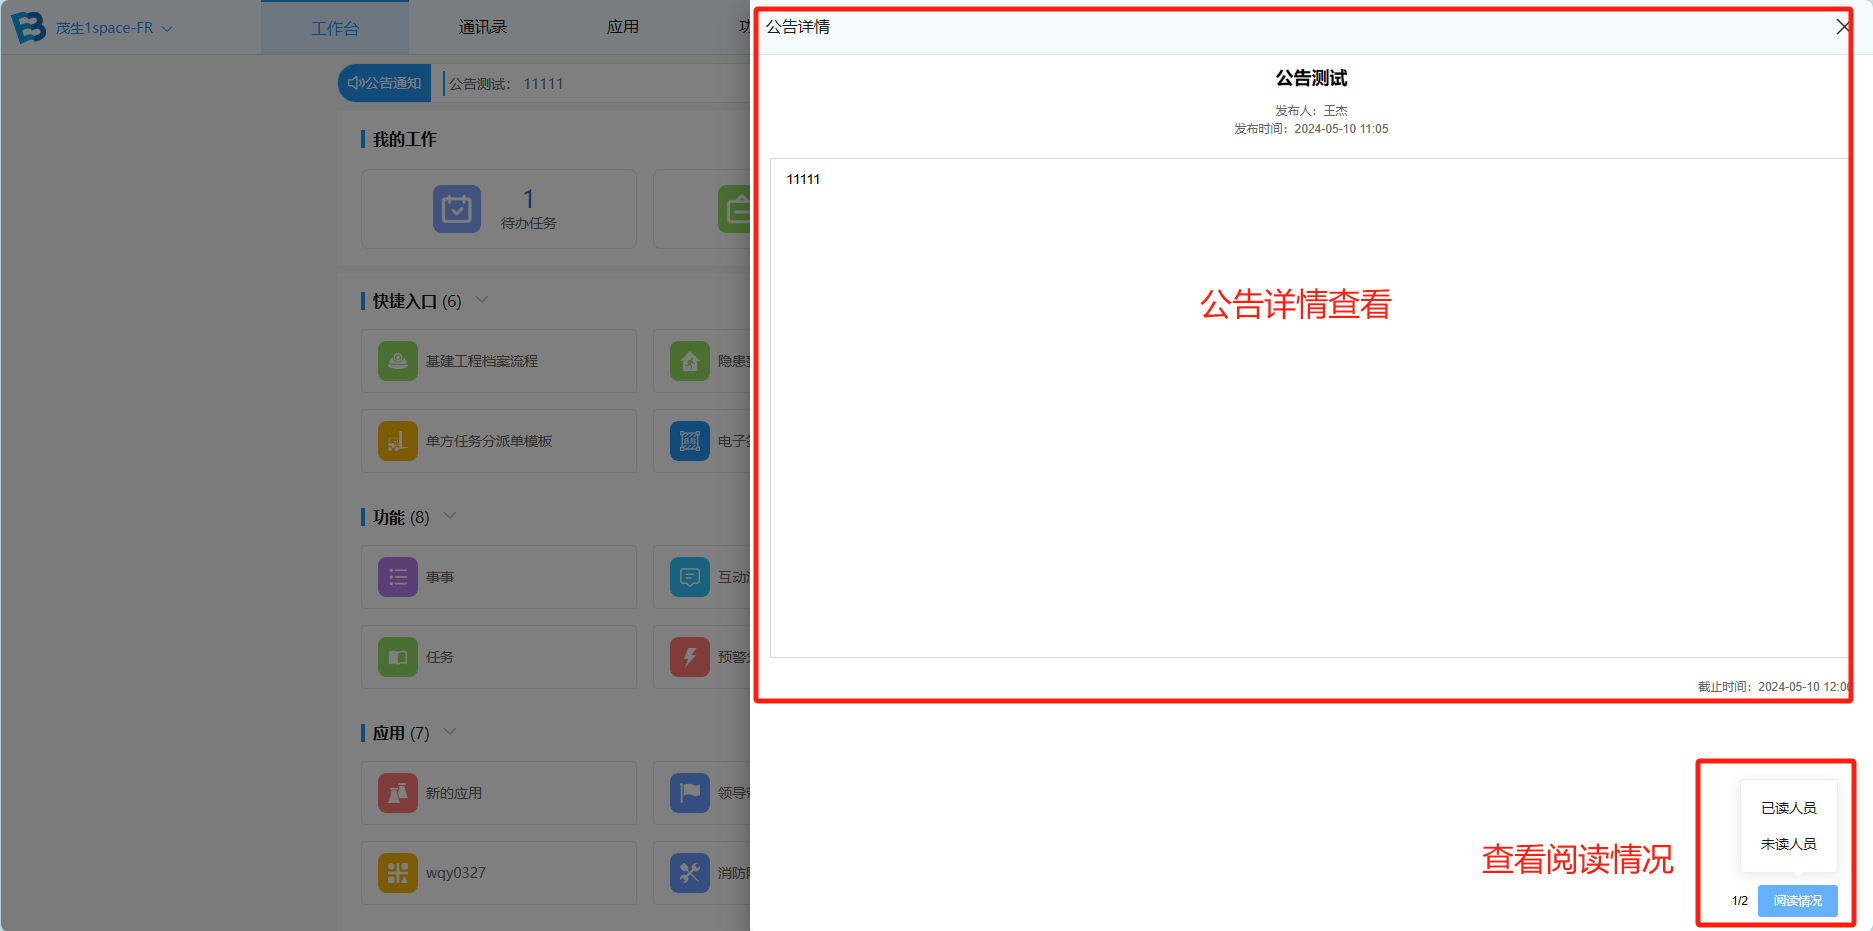Click the green briefcase icon in 我的工作

click(x=735, y=209)
